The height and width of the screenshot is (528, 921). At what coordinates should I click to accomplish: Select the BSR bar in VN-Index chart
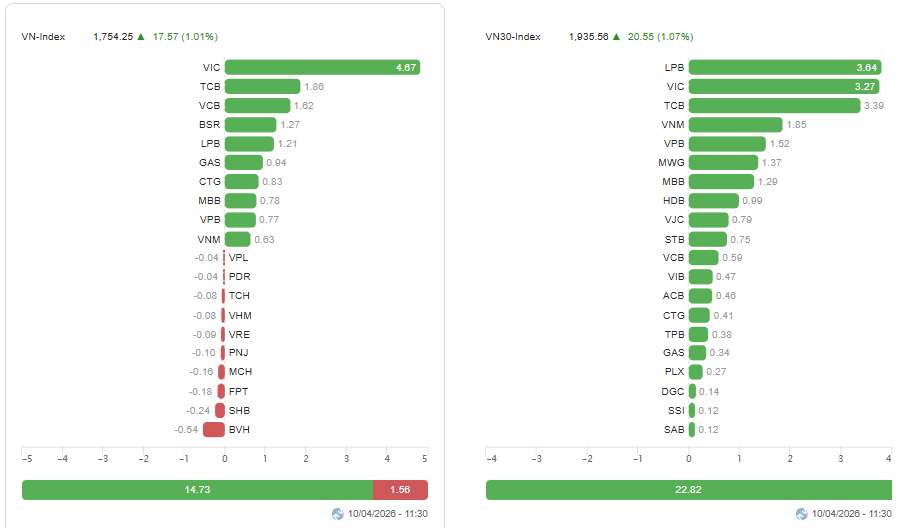(x=250, y=125)
